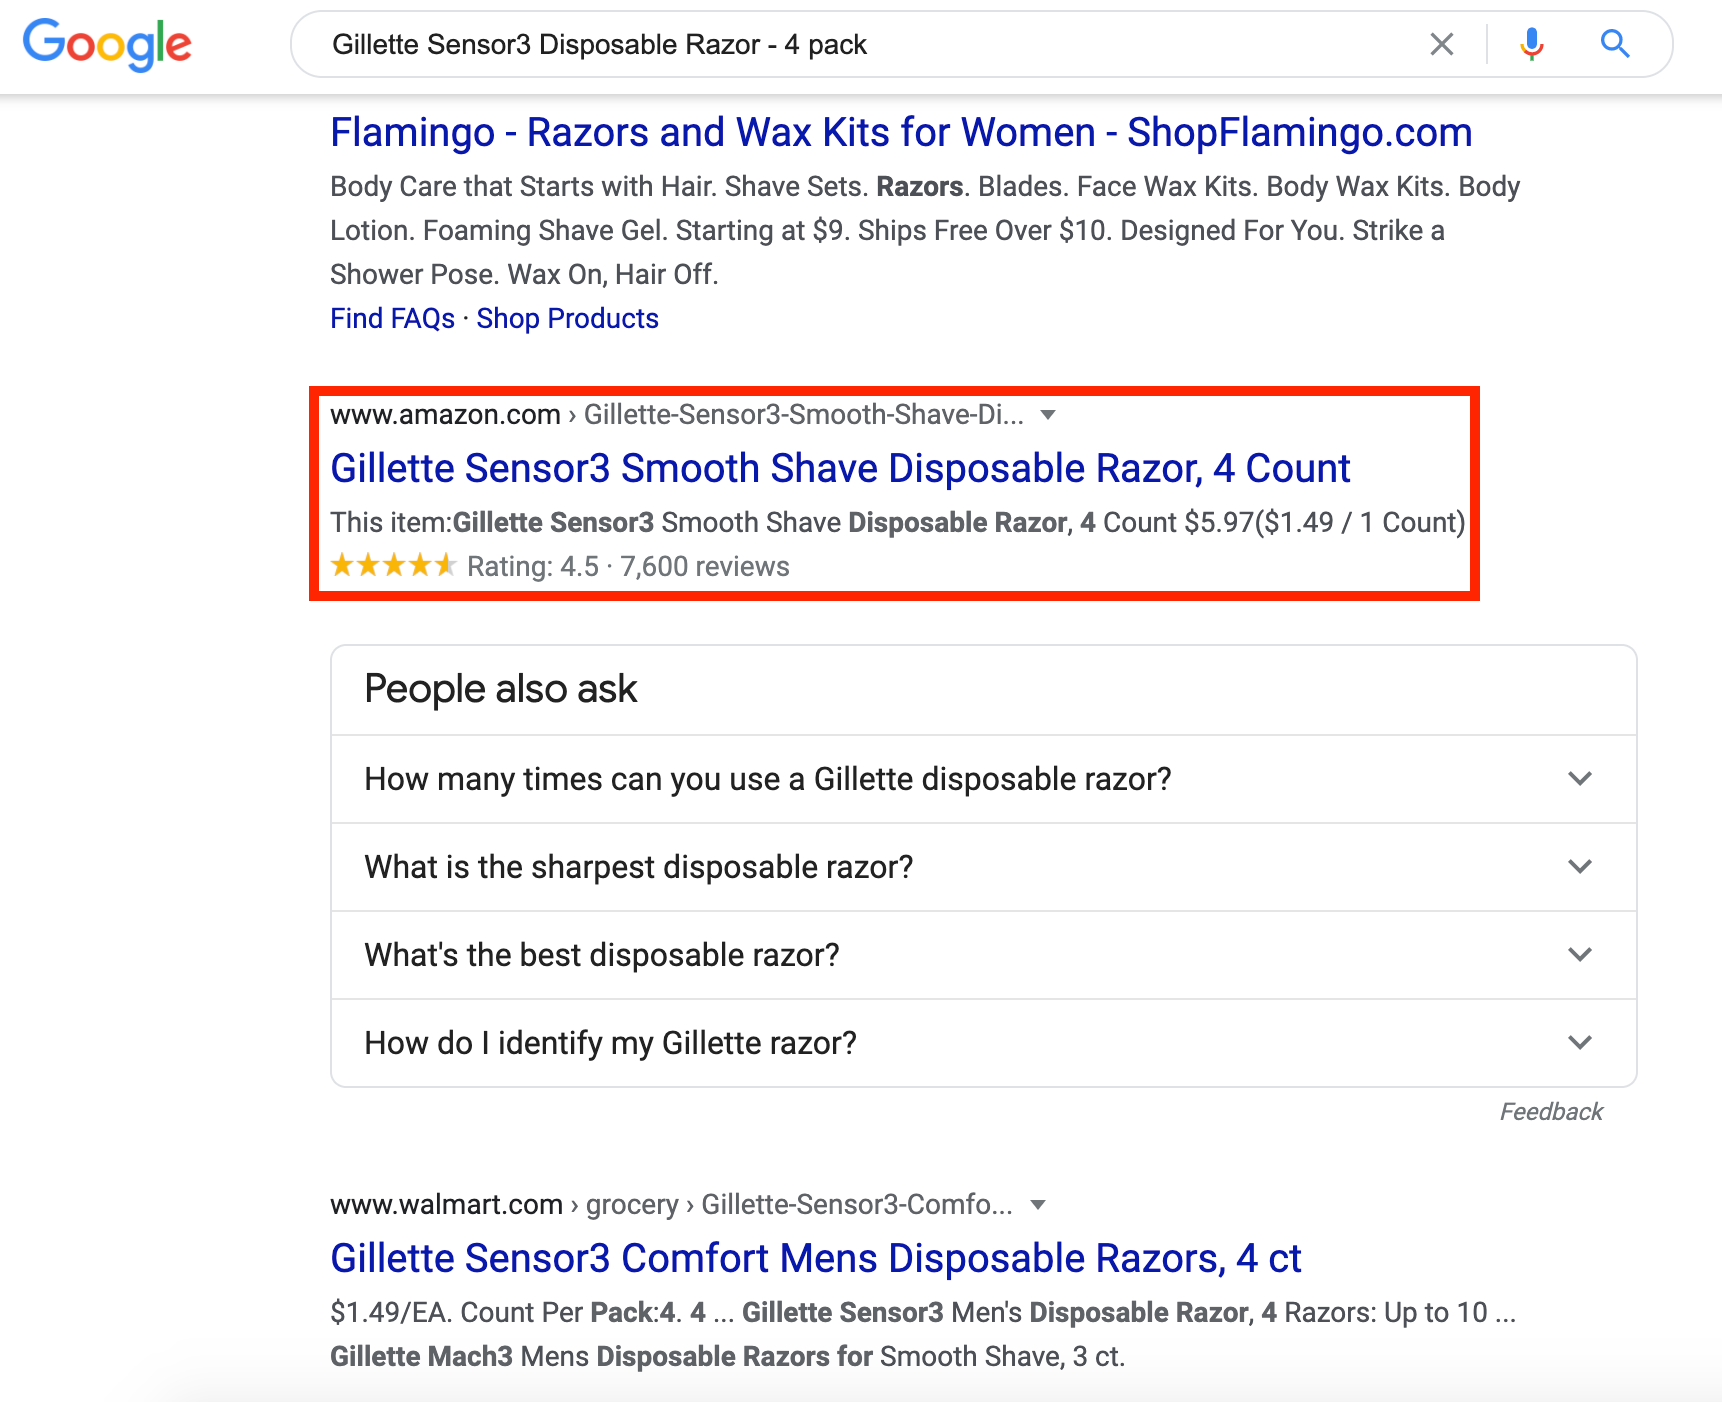The image size is (1722, 1402).
Task: Clear the search query with X
Action: pos(1441,44)
